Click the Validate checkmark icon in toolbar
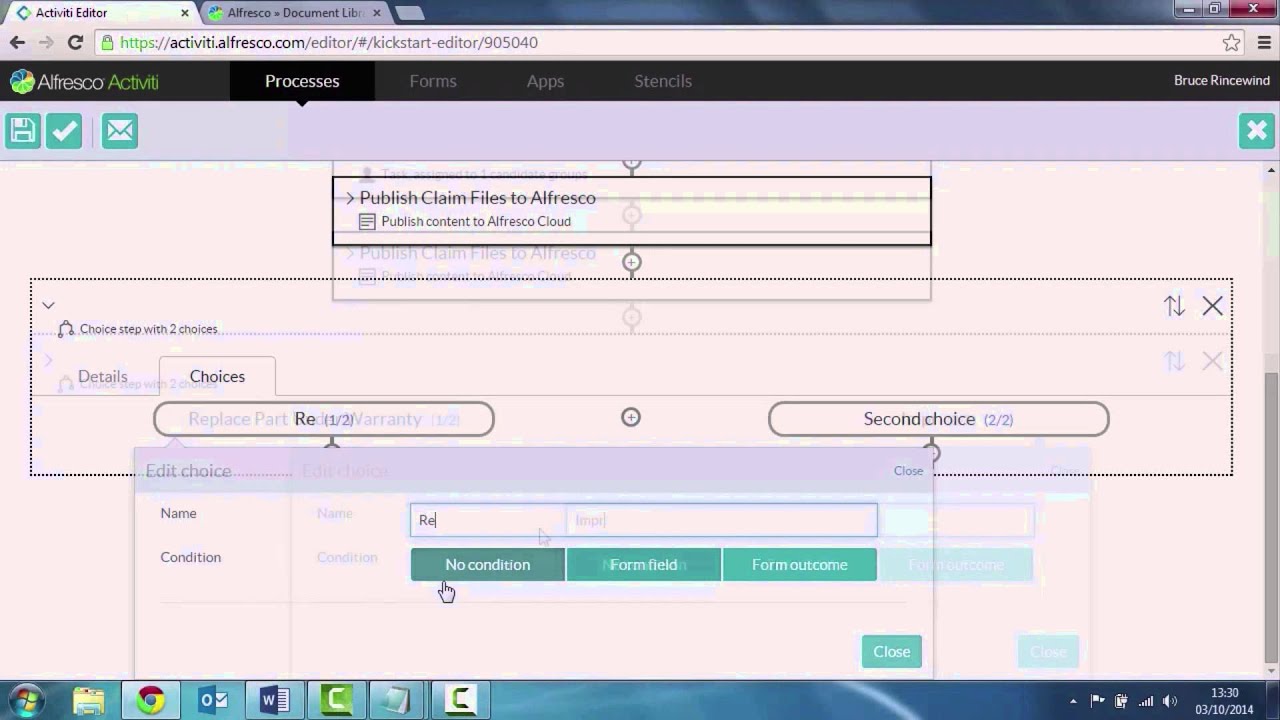The image size is (1280, 720). [64, 131]
